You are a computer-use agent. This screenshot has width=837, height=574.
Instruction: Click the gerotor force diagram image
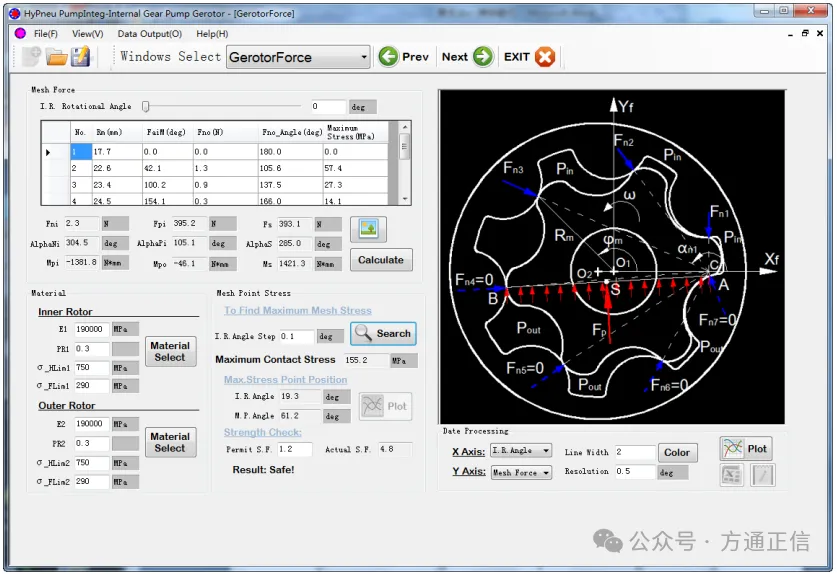pos(612,257)
